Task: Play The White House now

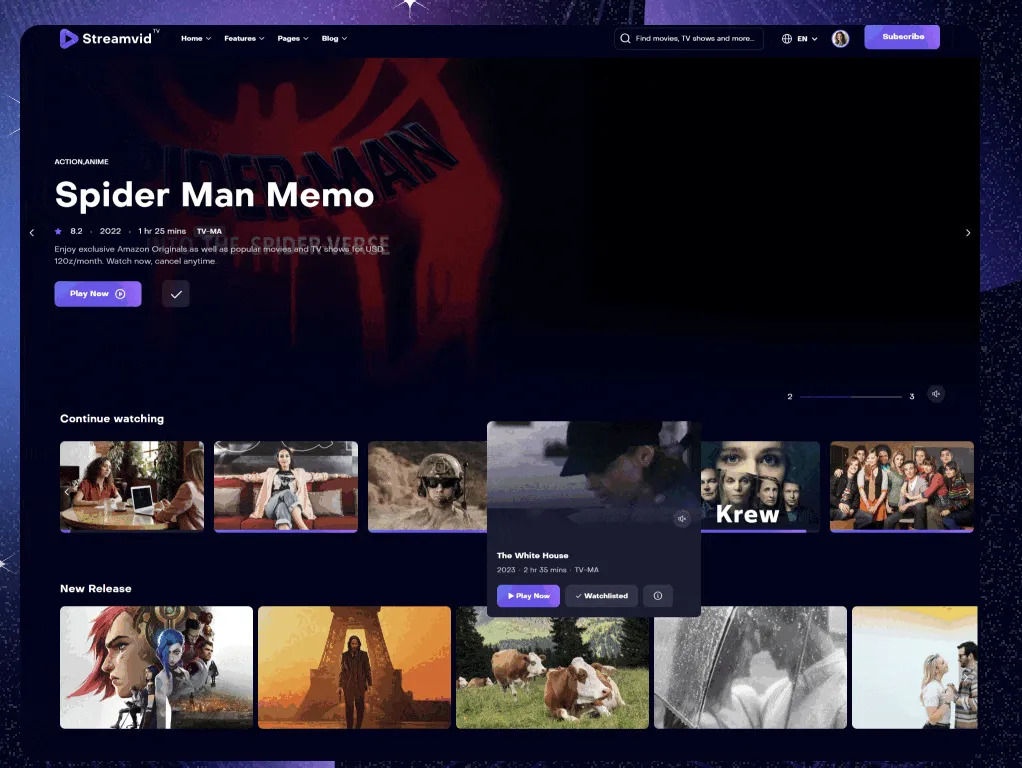Action: point(529,596)
